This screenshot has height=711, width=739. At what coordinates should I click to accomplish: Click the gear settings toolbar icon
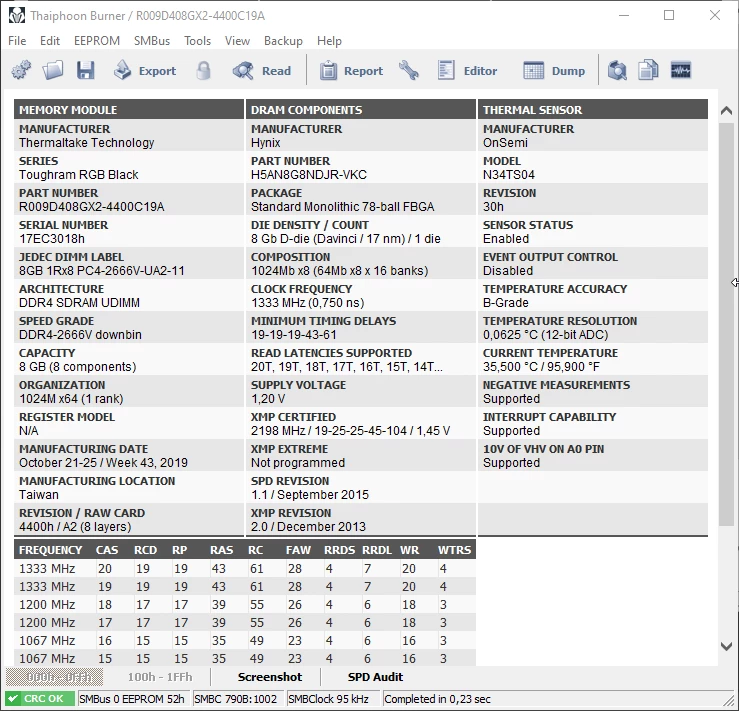coord(21,71)
